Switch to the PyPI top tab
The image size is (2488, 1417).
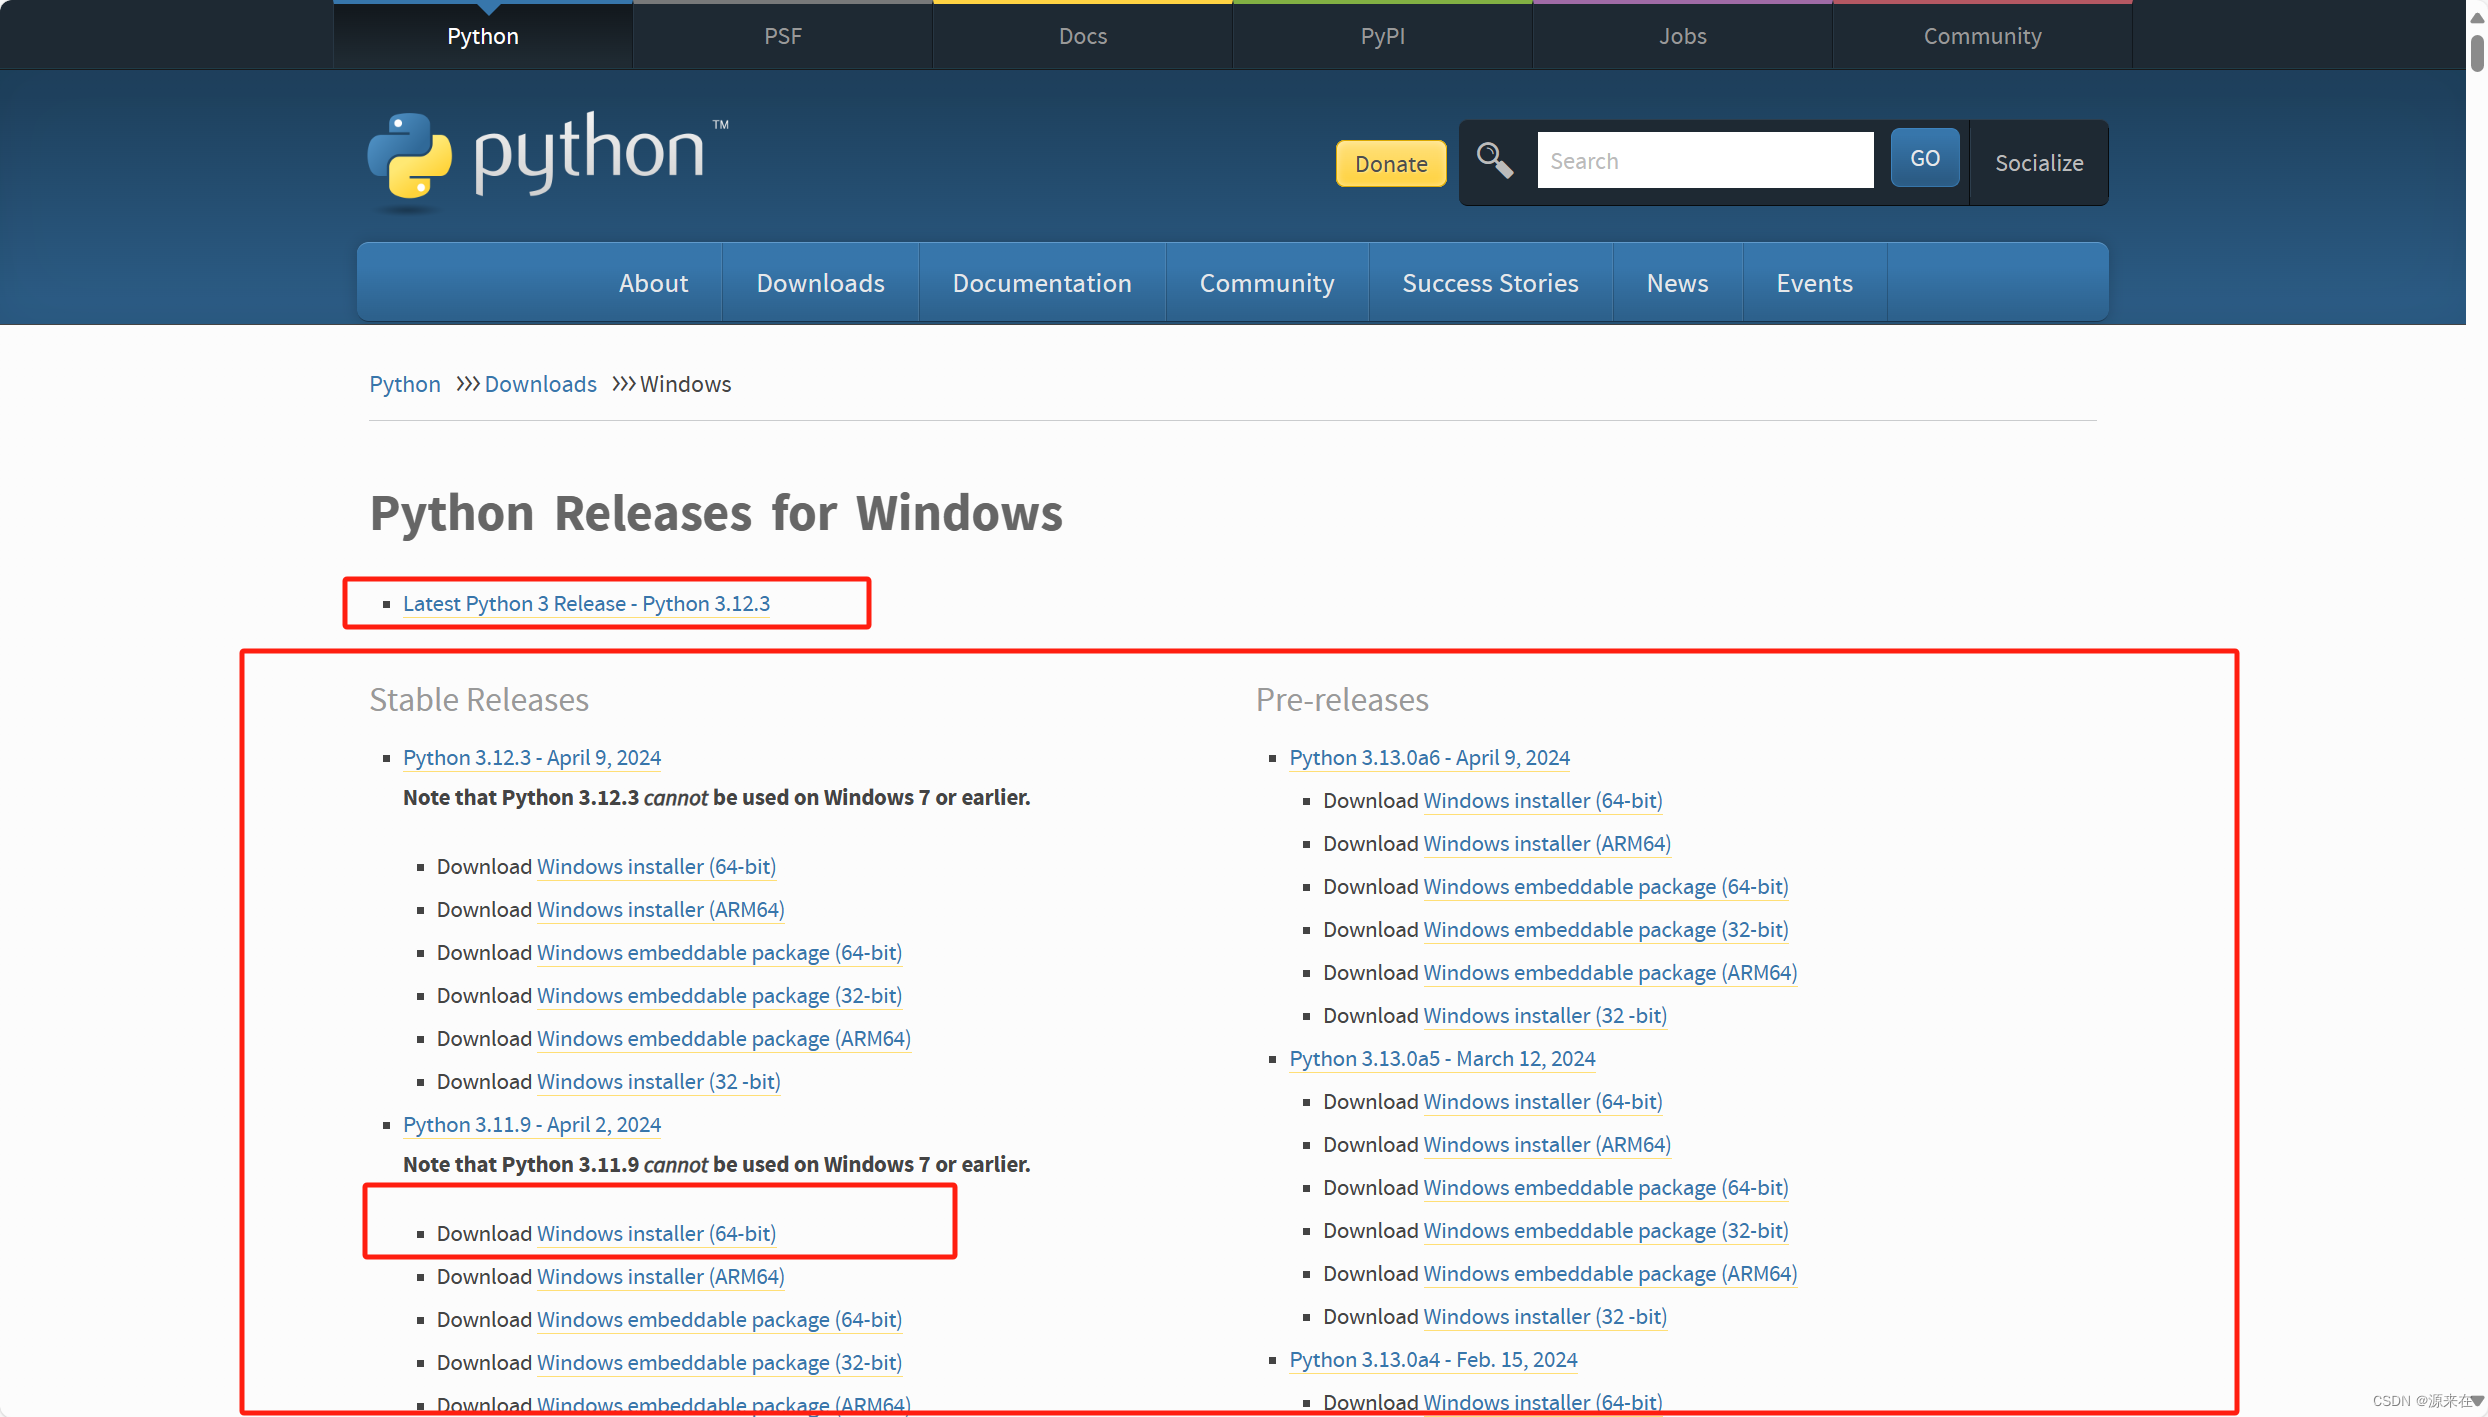point(1382,36)
